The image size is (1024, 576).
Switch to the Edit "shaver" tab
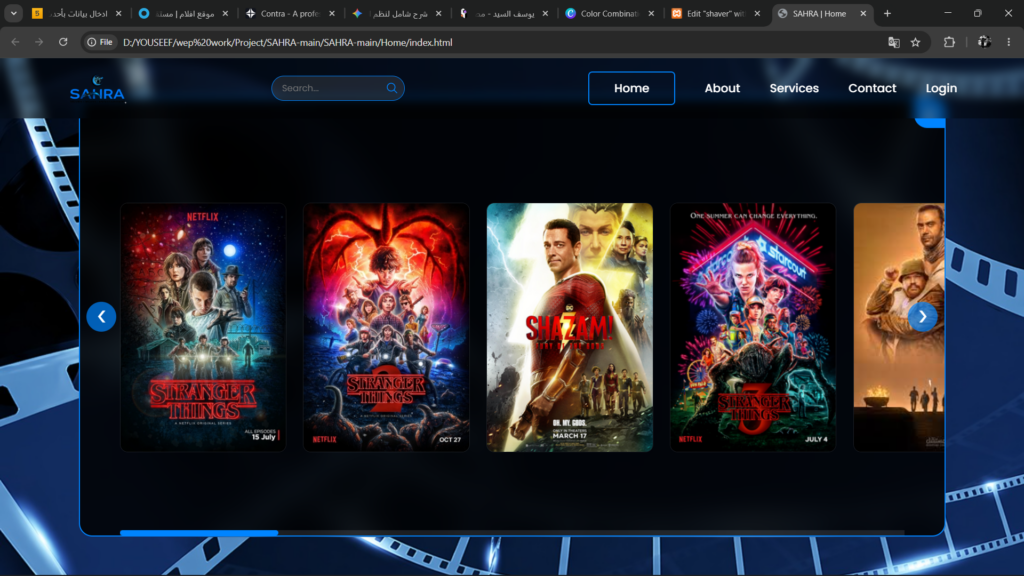716,13
